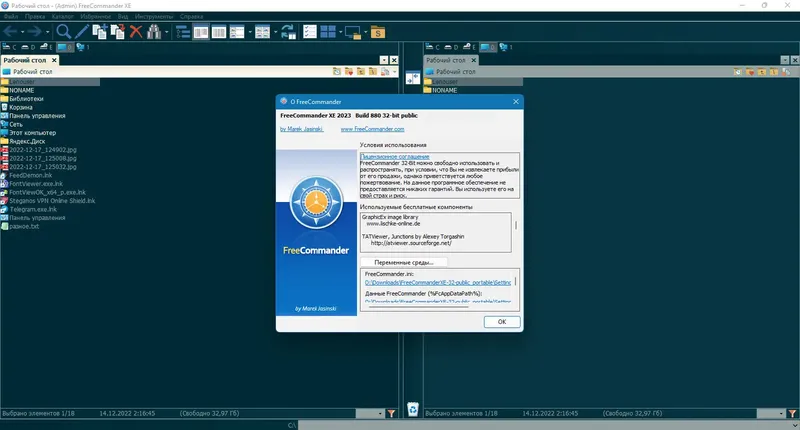Open the Правка menu
800x430 pixels.
(35, 16)
